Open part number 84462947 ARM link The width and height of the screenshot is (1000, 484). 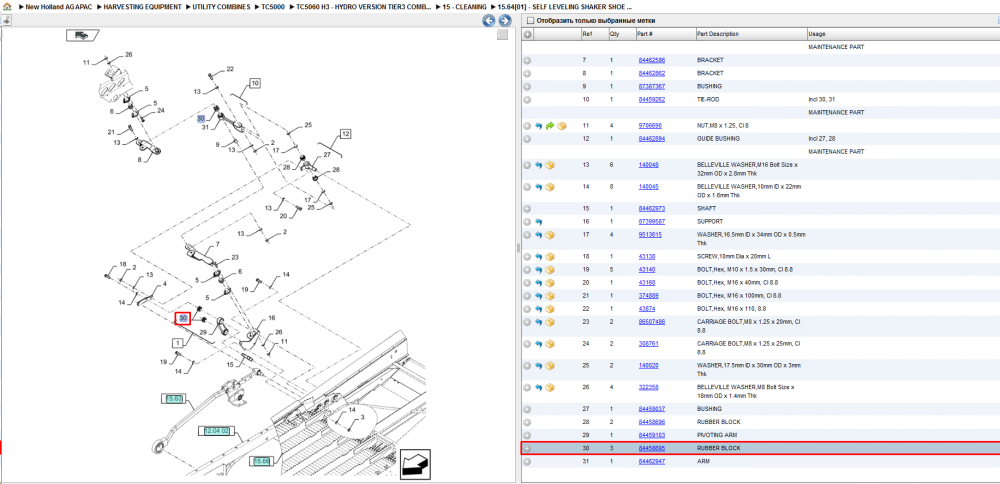651,462
